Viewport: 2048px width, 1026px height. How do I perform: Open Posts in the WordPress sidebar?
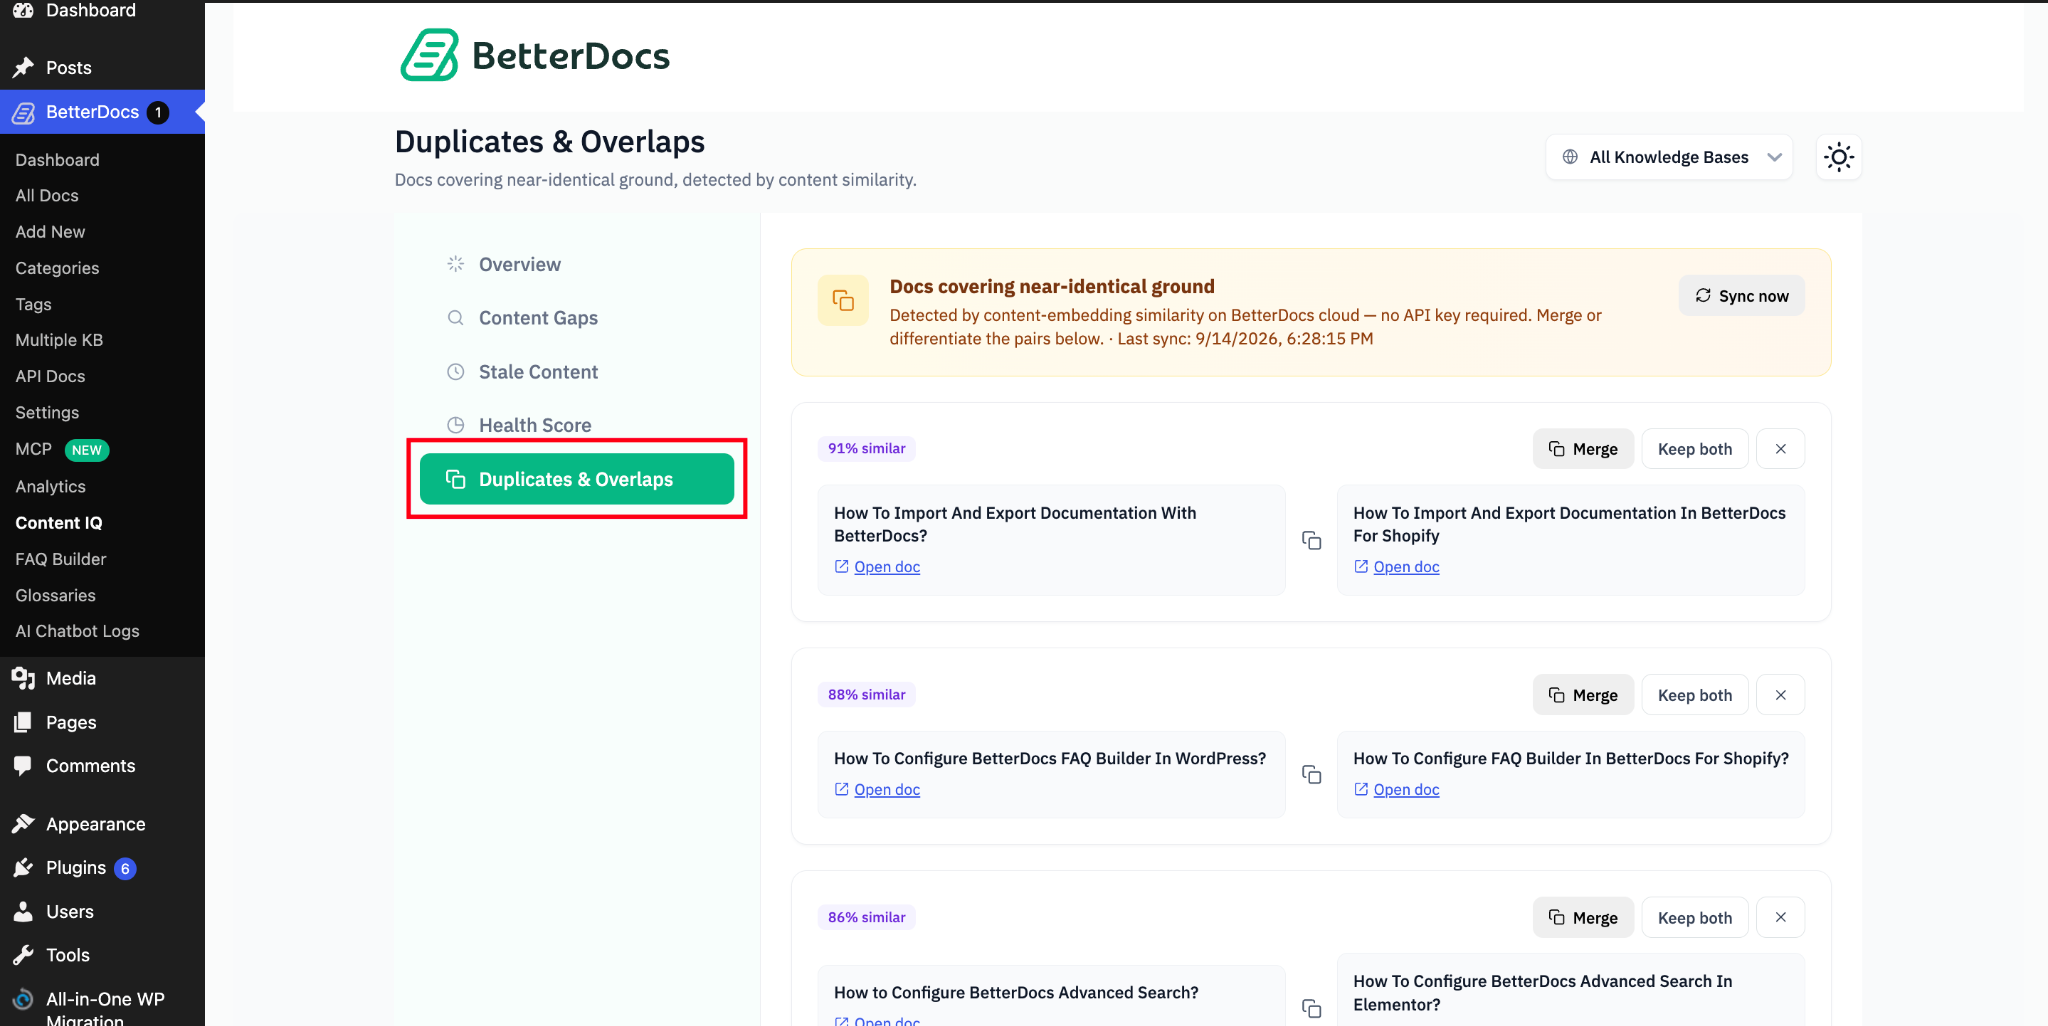pyautogui.click(x=102, y=68)
